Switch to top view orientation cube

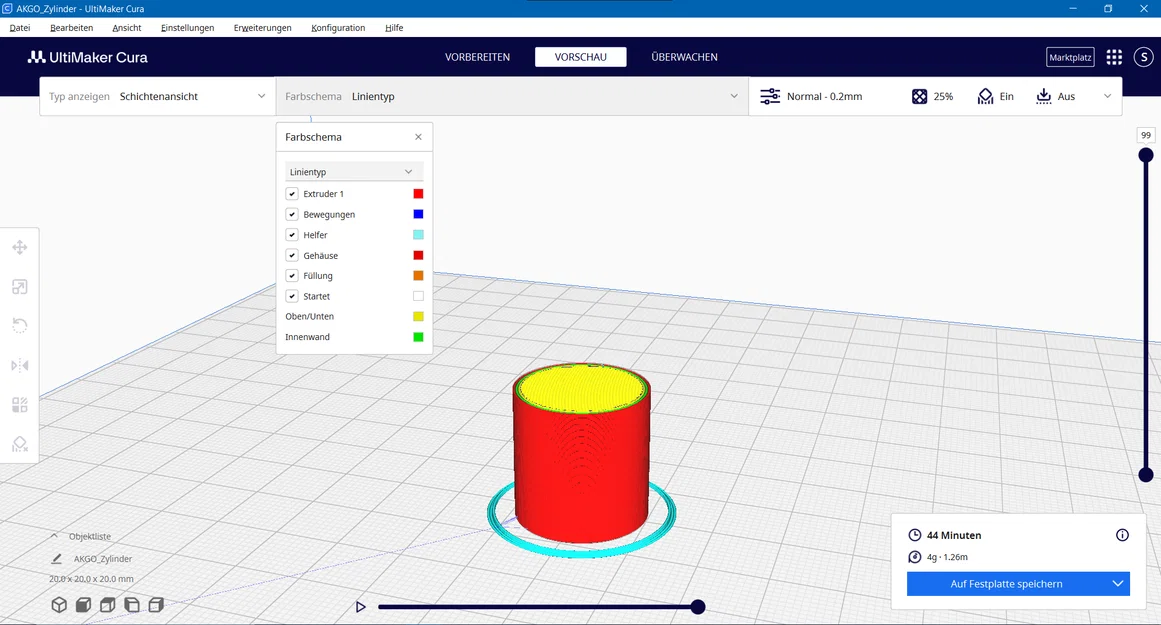[108, 604]
